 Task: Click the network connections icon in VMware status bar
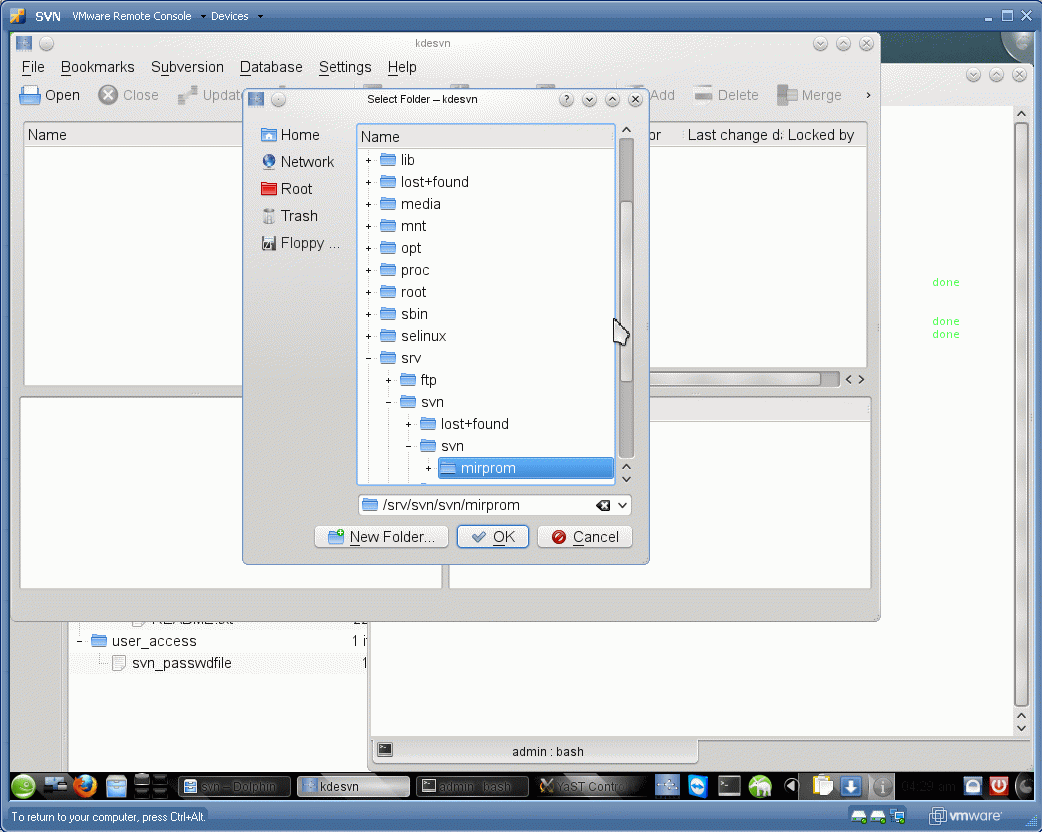[x=898, y=815]
